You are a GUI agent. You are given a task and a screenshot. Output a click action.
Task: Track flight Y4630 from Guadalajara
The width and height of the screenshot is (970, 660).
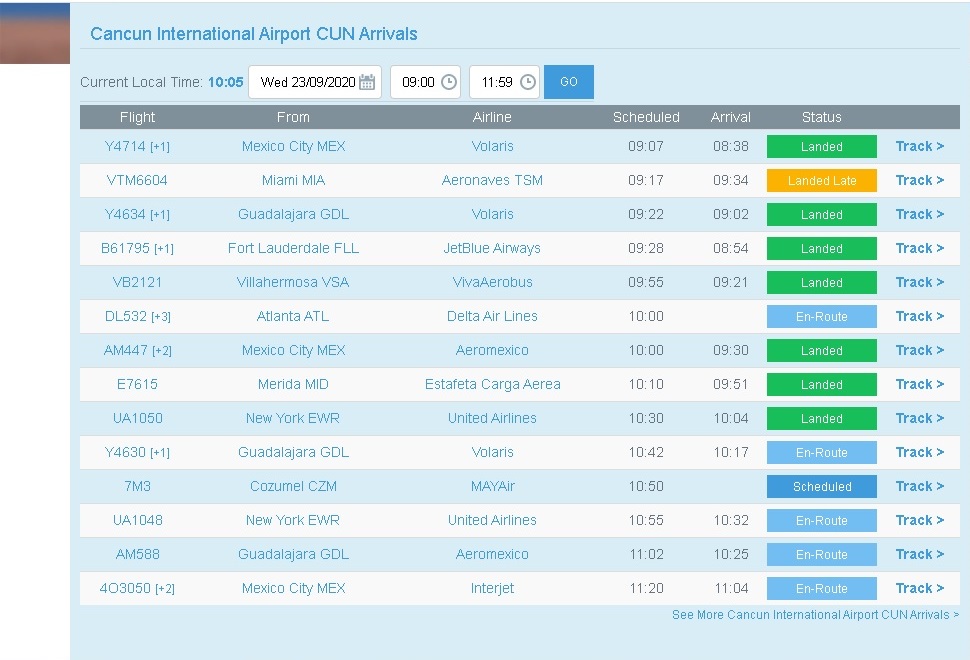point(920,452)
